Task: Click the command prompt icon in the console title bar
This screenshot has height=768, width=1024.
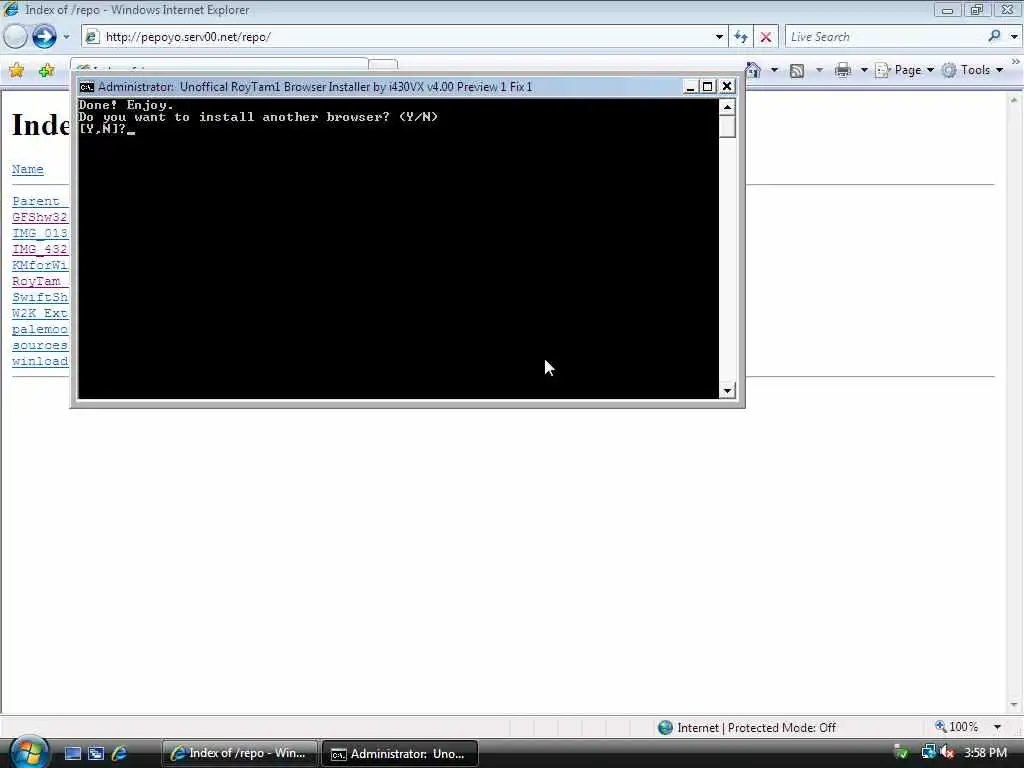Action: pyautogui.click(x=86, y=87)
